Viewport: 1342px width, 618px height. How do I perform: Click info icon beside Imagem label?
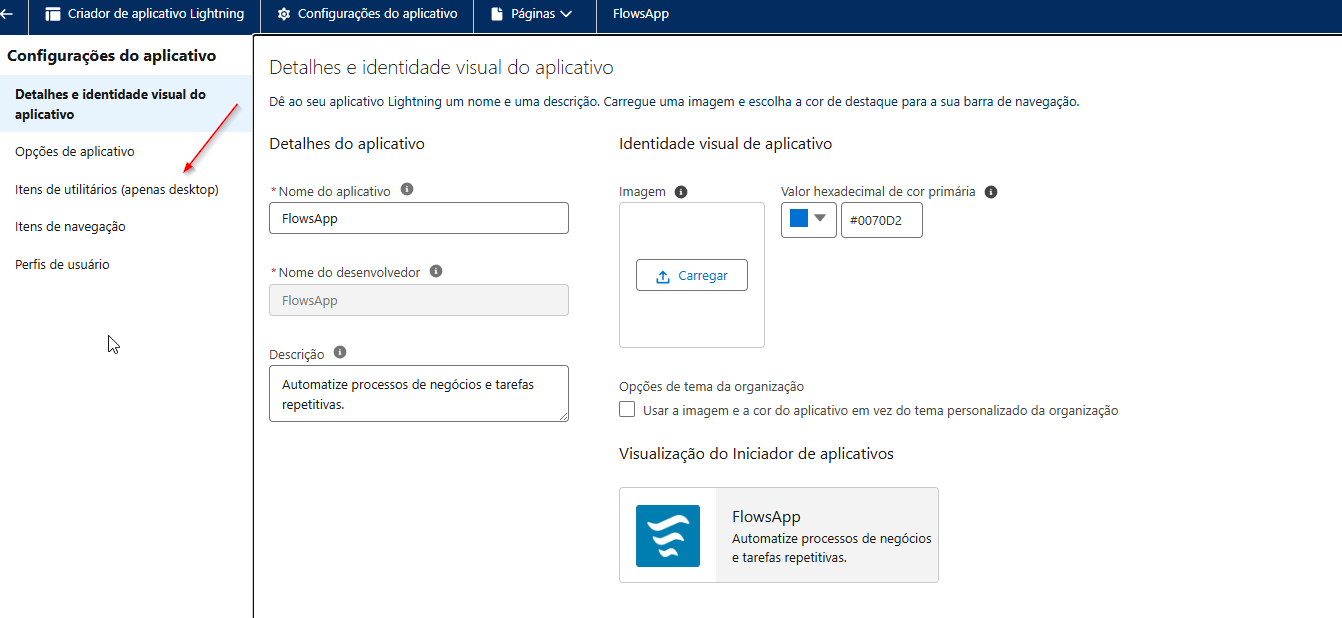681,192
